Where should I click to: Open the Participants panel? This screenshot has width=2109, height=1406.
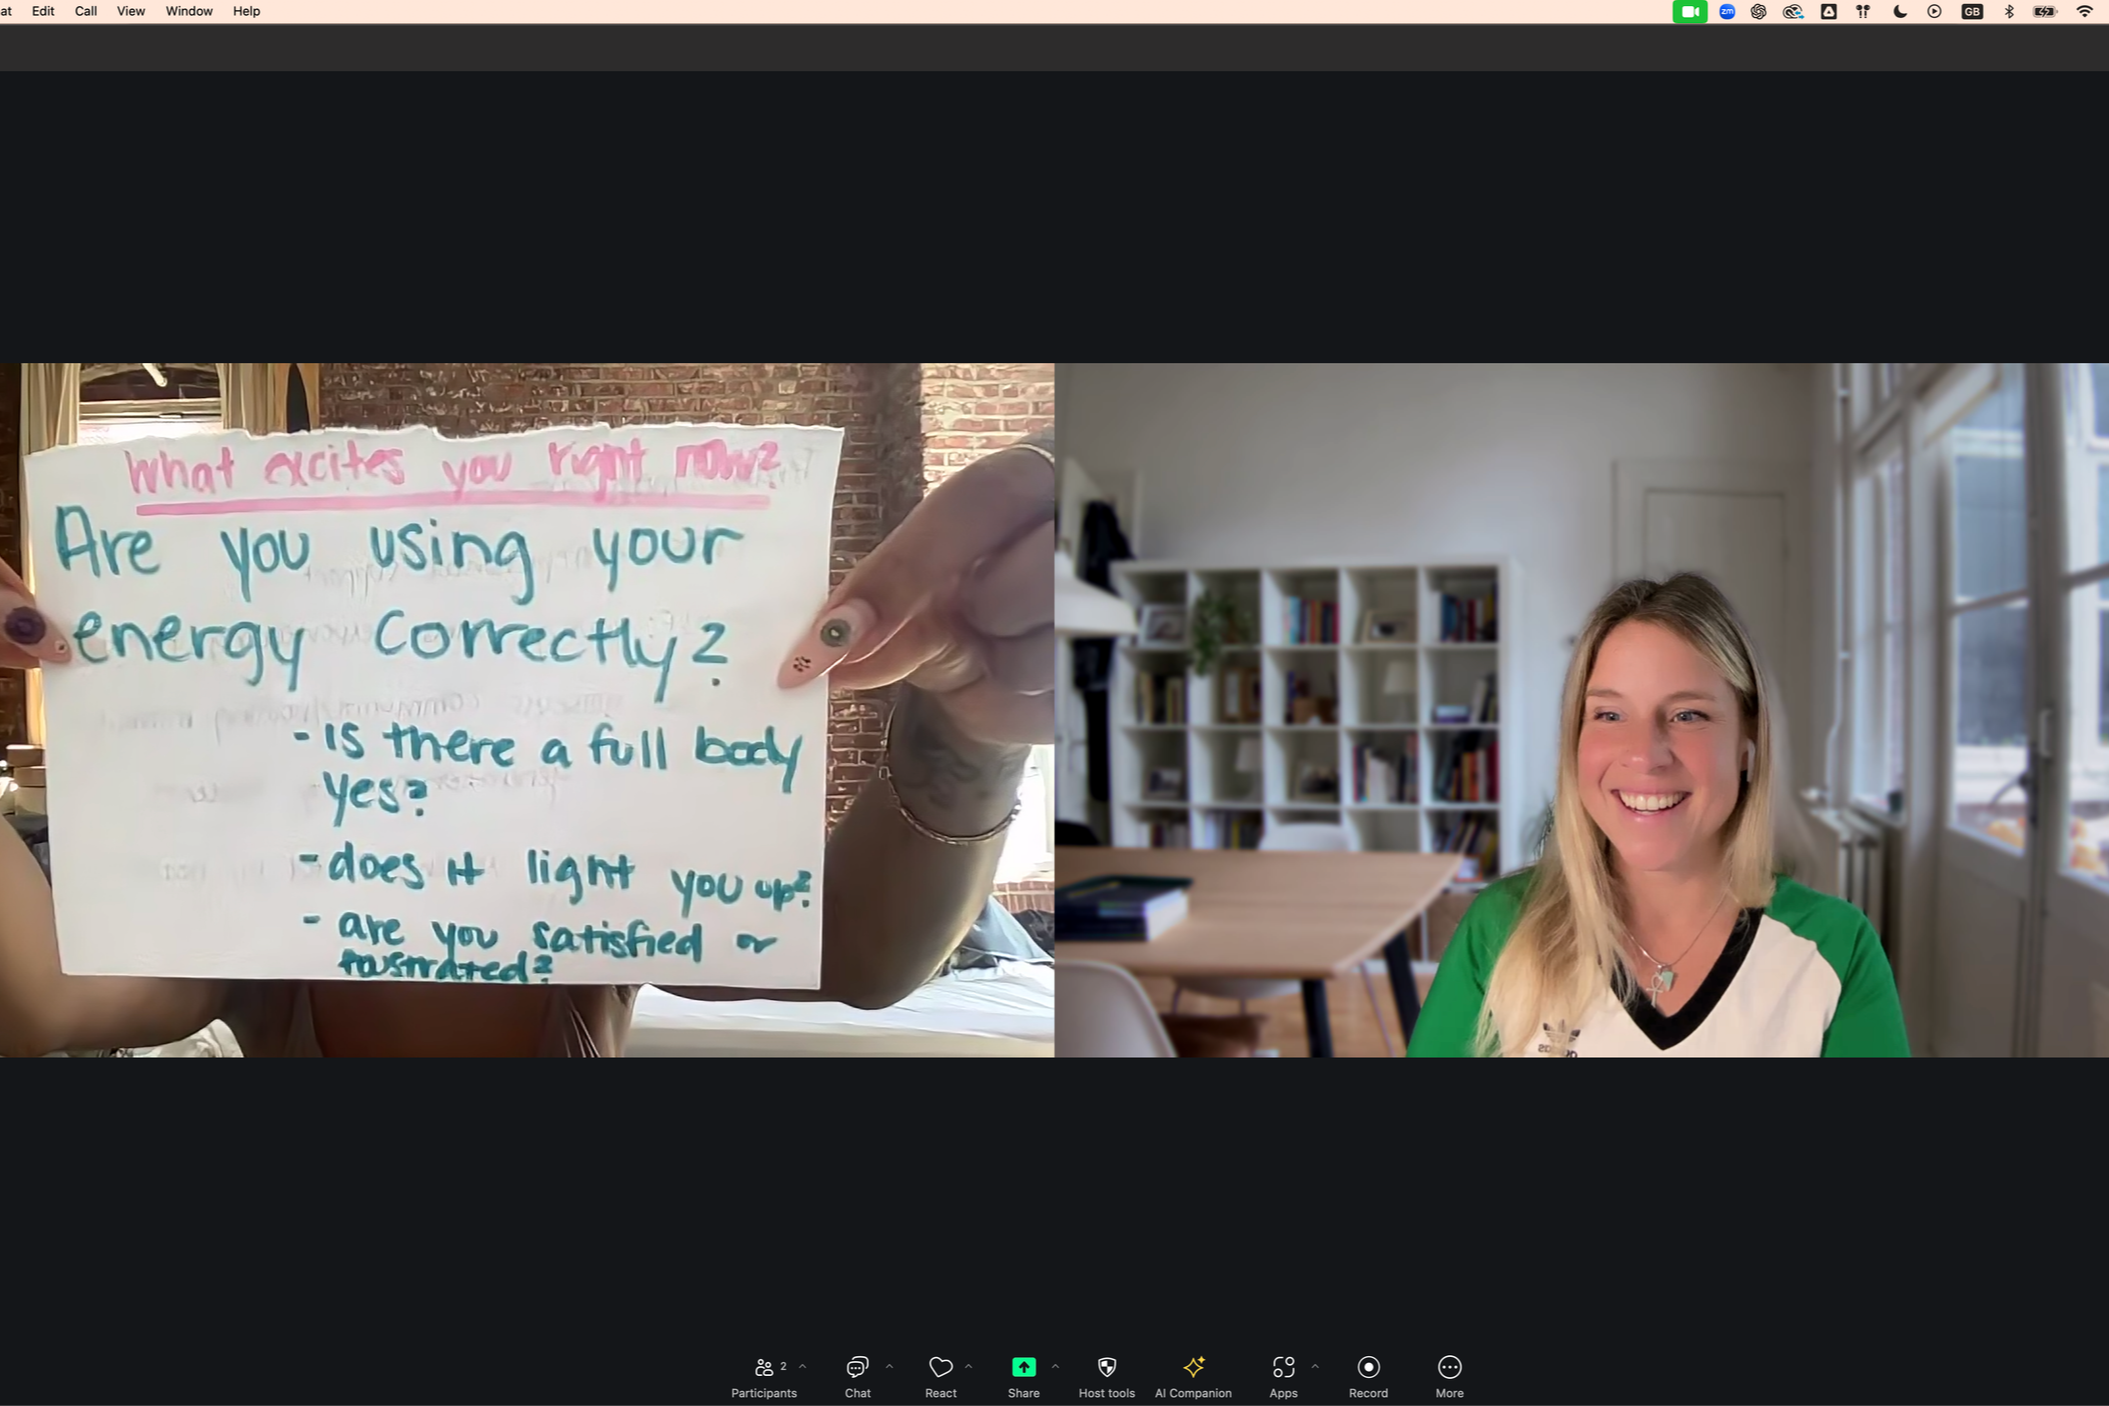[763, 1375]
